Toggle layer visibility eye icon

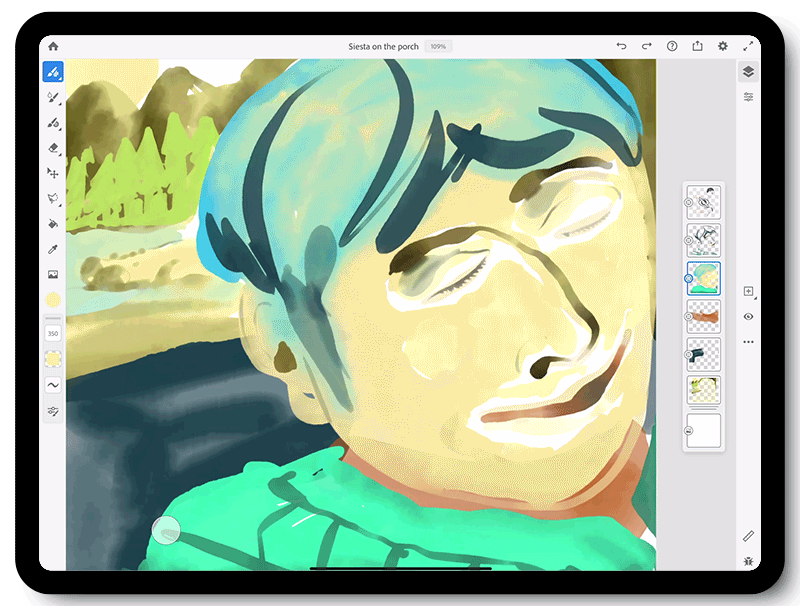point(748,316)
